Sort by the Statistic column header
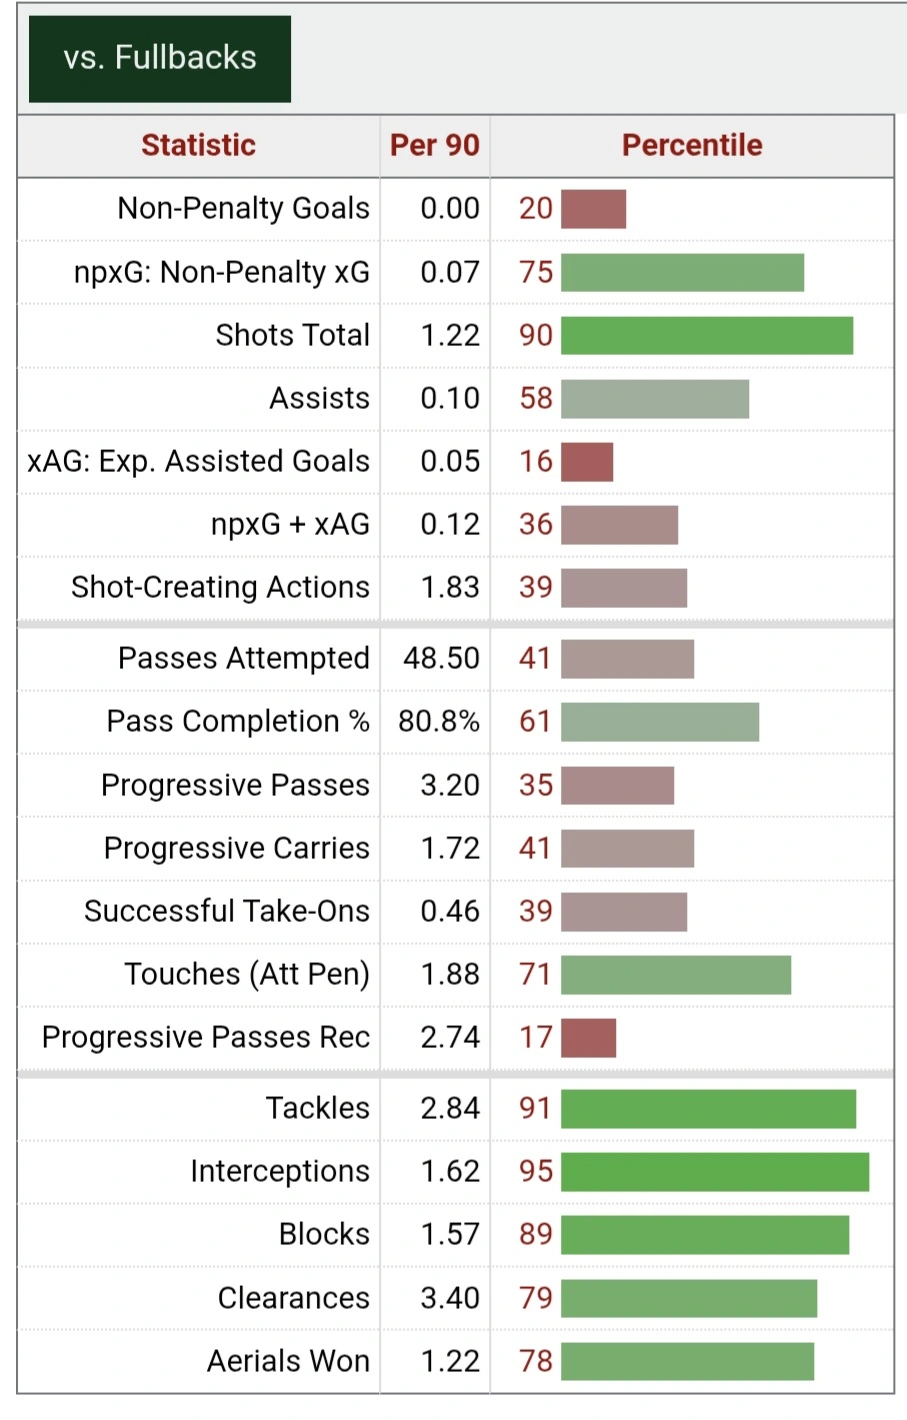The image size is (907, 1420). click(198, 146)
